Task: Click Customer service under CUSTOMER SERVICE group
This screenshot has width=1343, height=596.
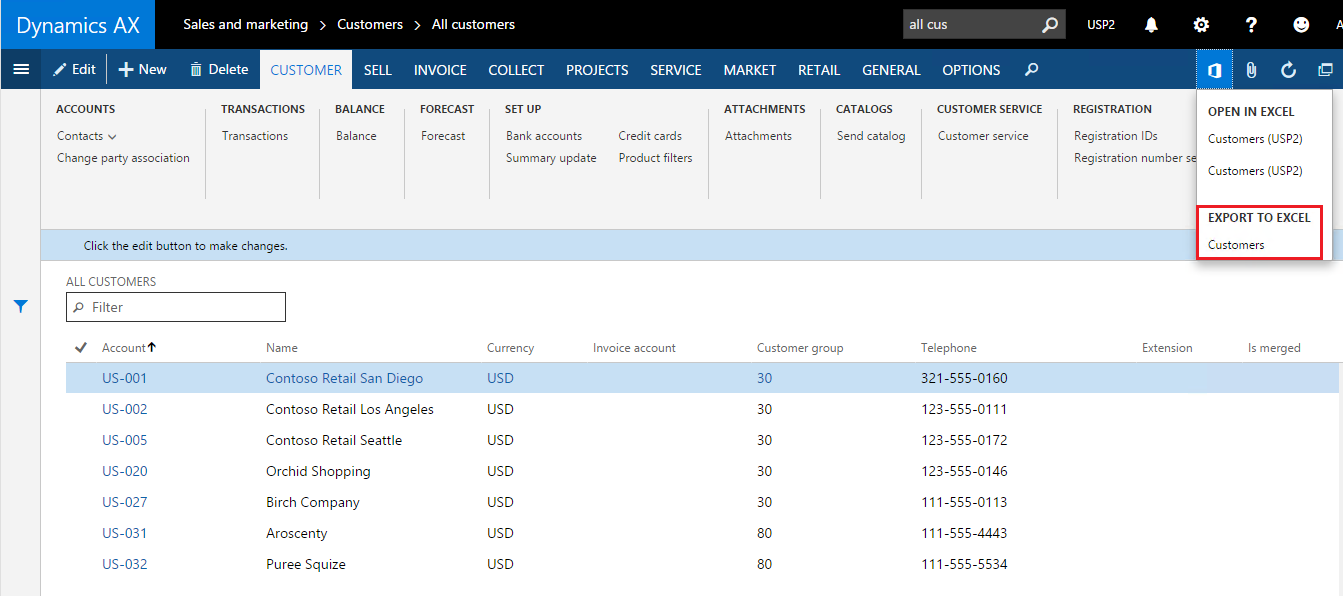Action: tap(983, 136)
